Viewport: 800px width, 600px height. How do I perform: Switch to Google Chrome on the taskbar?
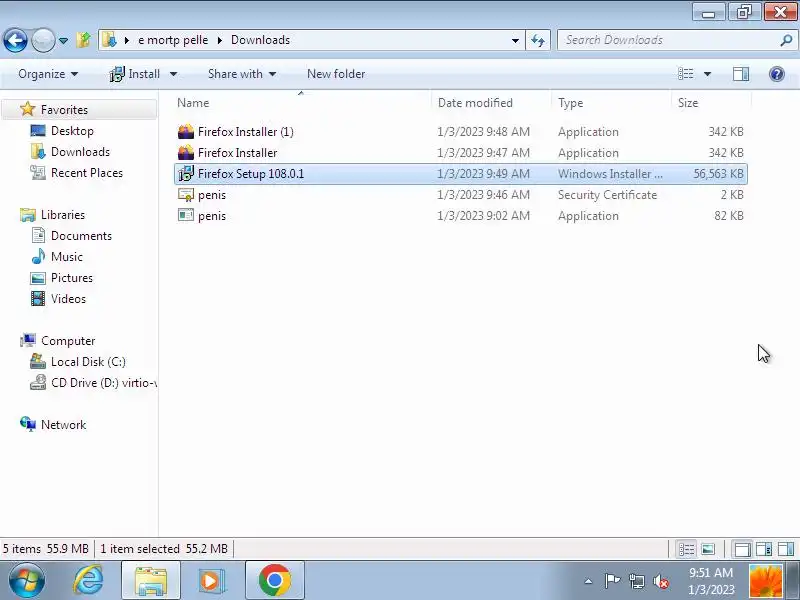click(x=275, y=580)
